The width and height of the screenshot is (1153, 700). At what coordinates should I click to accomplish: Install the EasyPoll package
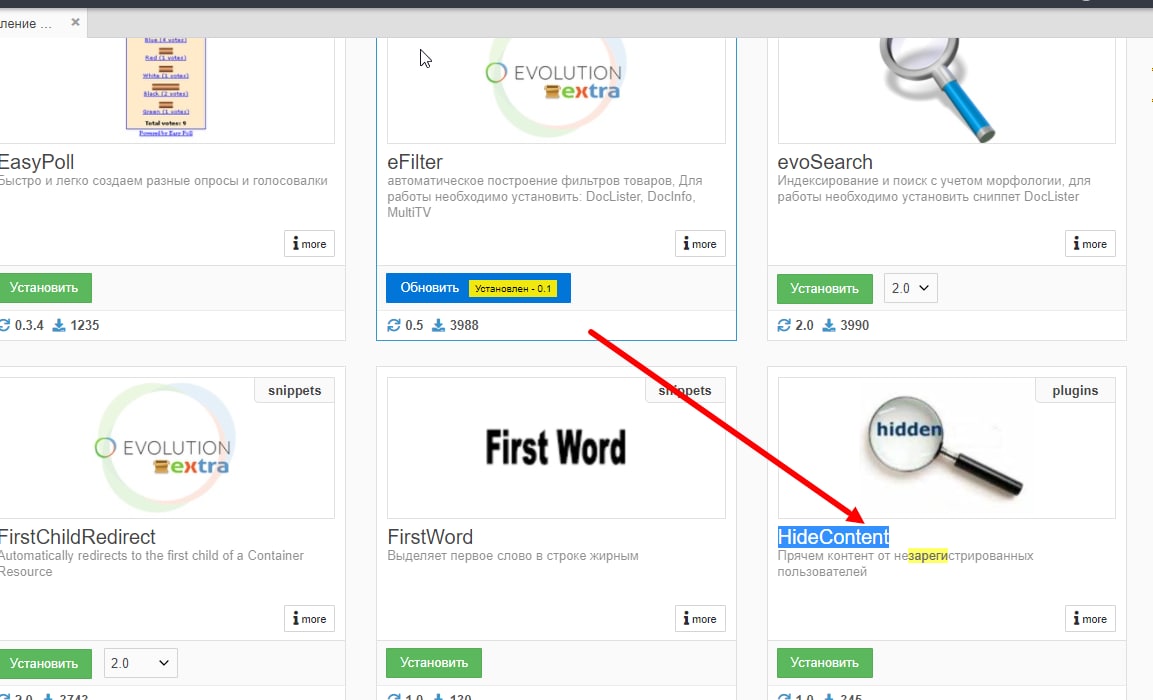click(x=44, y=288)
